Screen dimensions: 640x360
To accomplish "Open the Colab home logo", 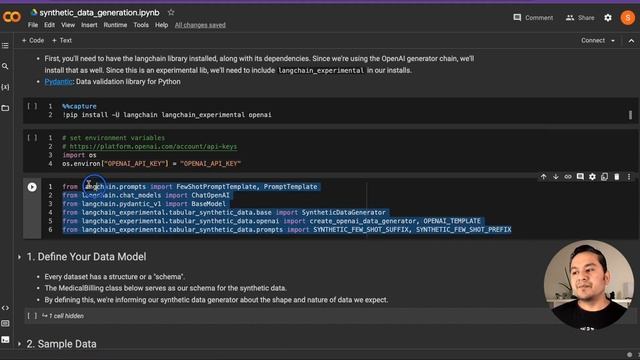I will pyautogui.click(x=12, y=17).
